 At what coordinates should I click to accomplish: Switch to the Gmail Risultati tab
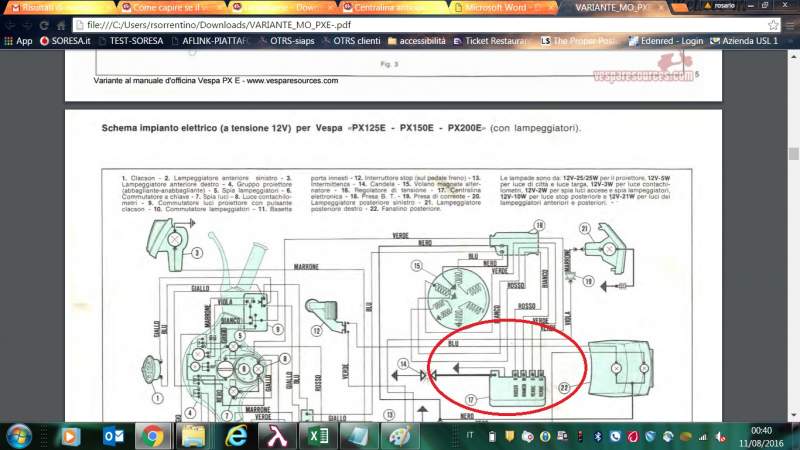click(59, 8)
